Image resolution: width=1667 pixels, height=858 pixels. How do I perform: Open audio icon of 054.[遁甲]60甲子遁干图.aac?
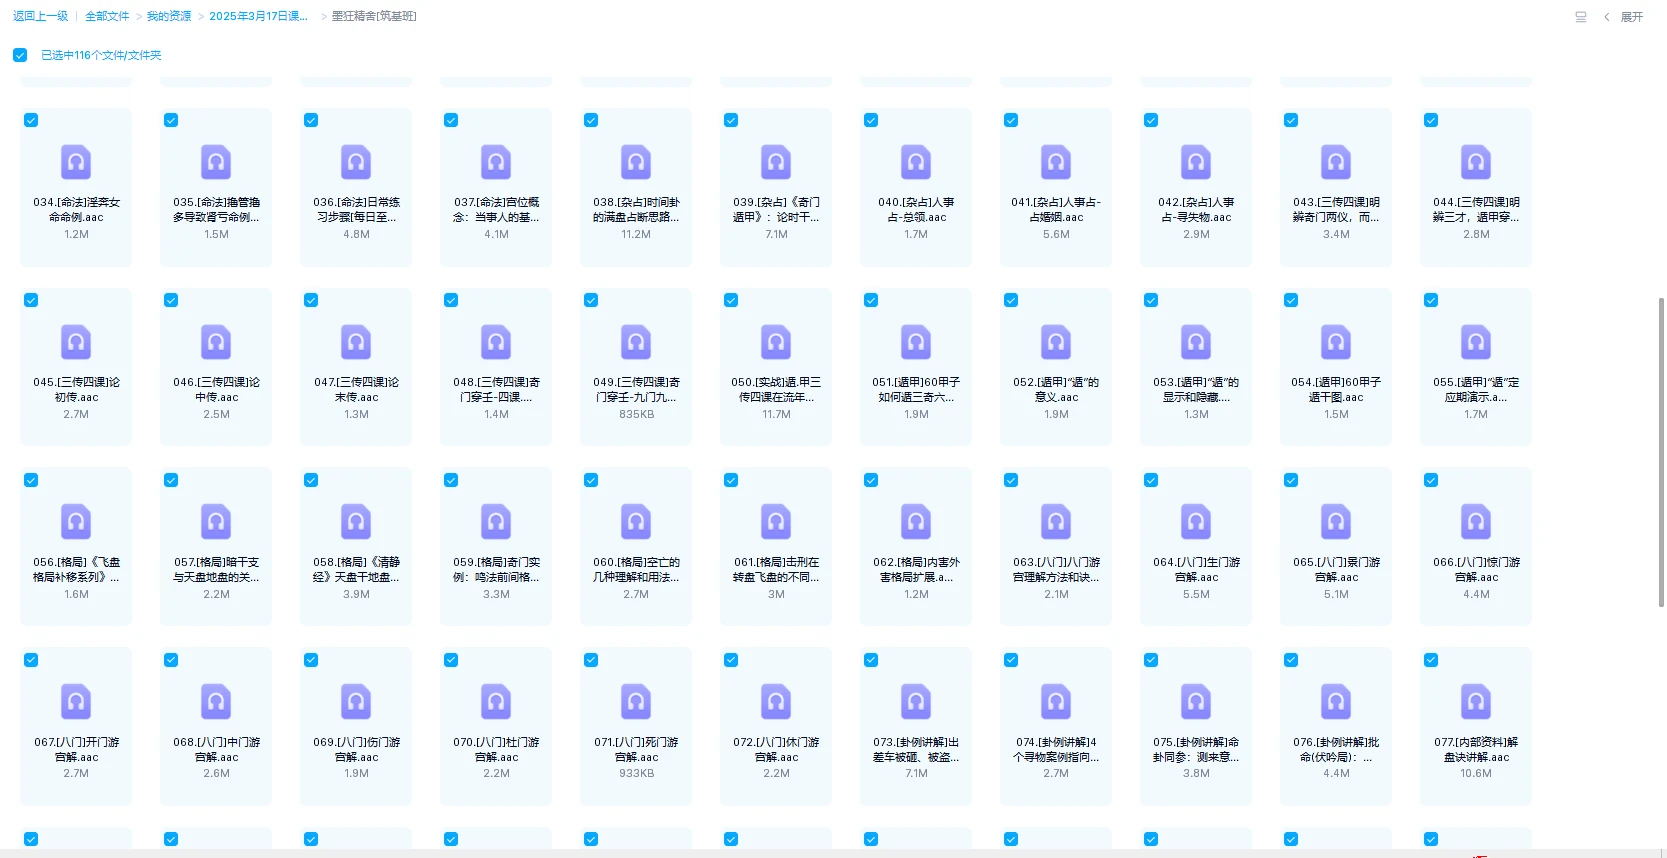1336,342
